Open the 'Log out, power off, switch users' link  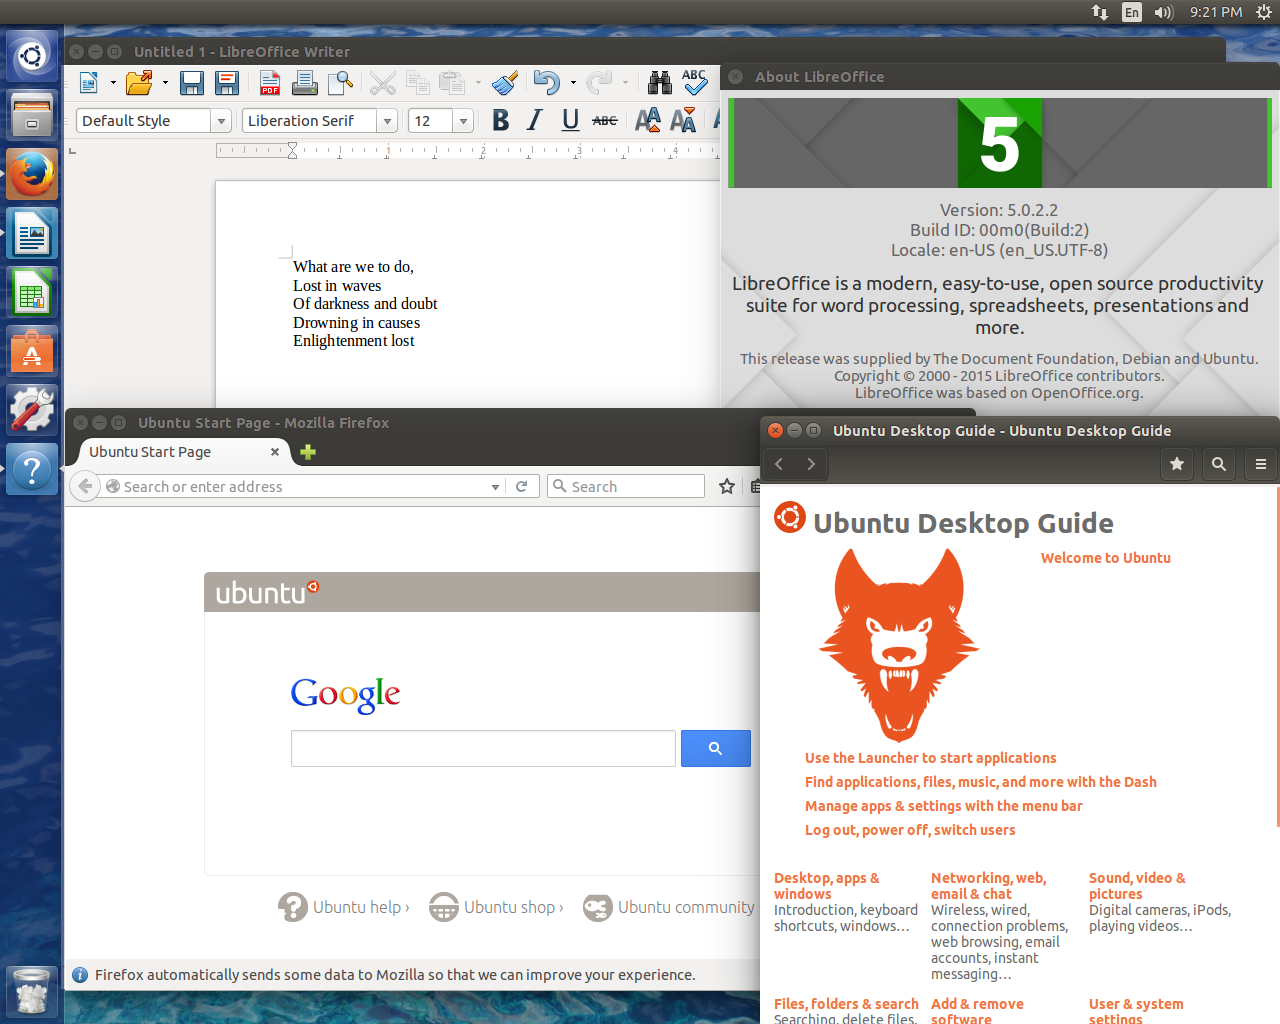[x=910, y=830]
